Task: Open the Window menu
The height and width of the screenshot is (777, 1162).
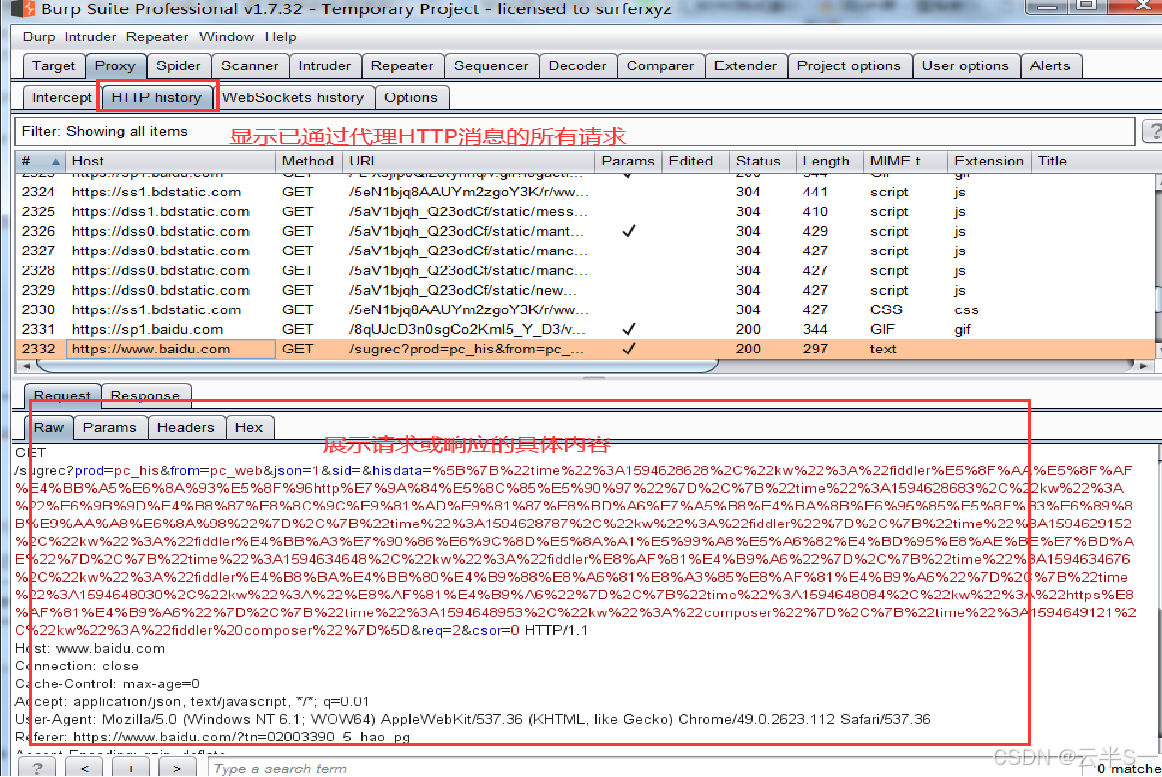Action: click(x=226, y=36)
